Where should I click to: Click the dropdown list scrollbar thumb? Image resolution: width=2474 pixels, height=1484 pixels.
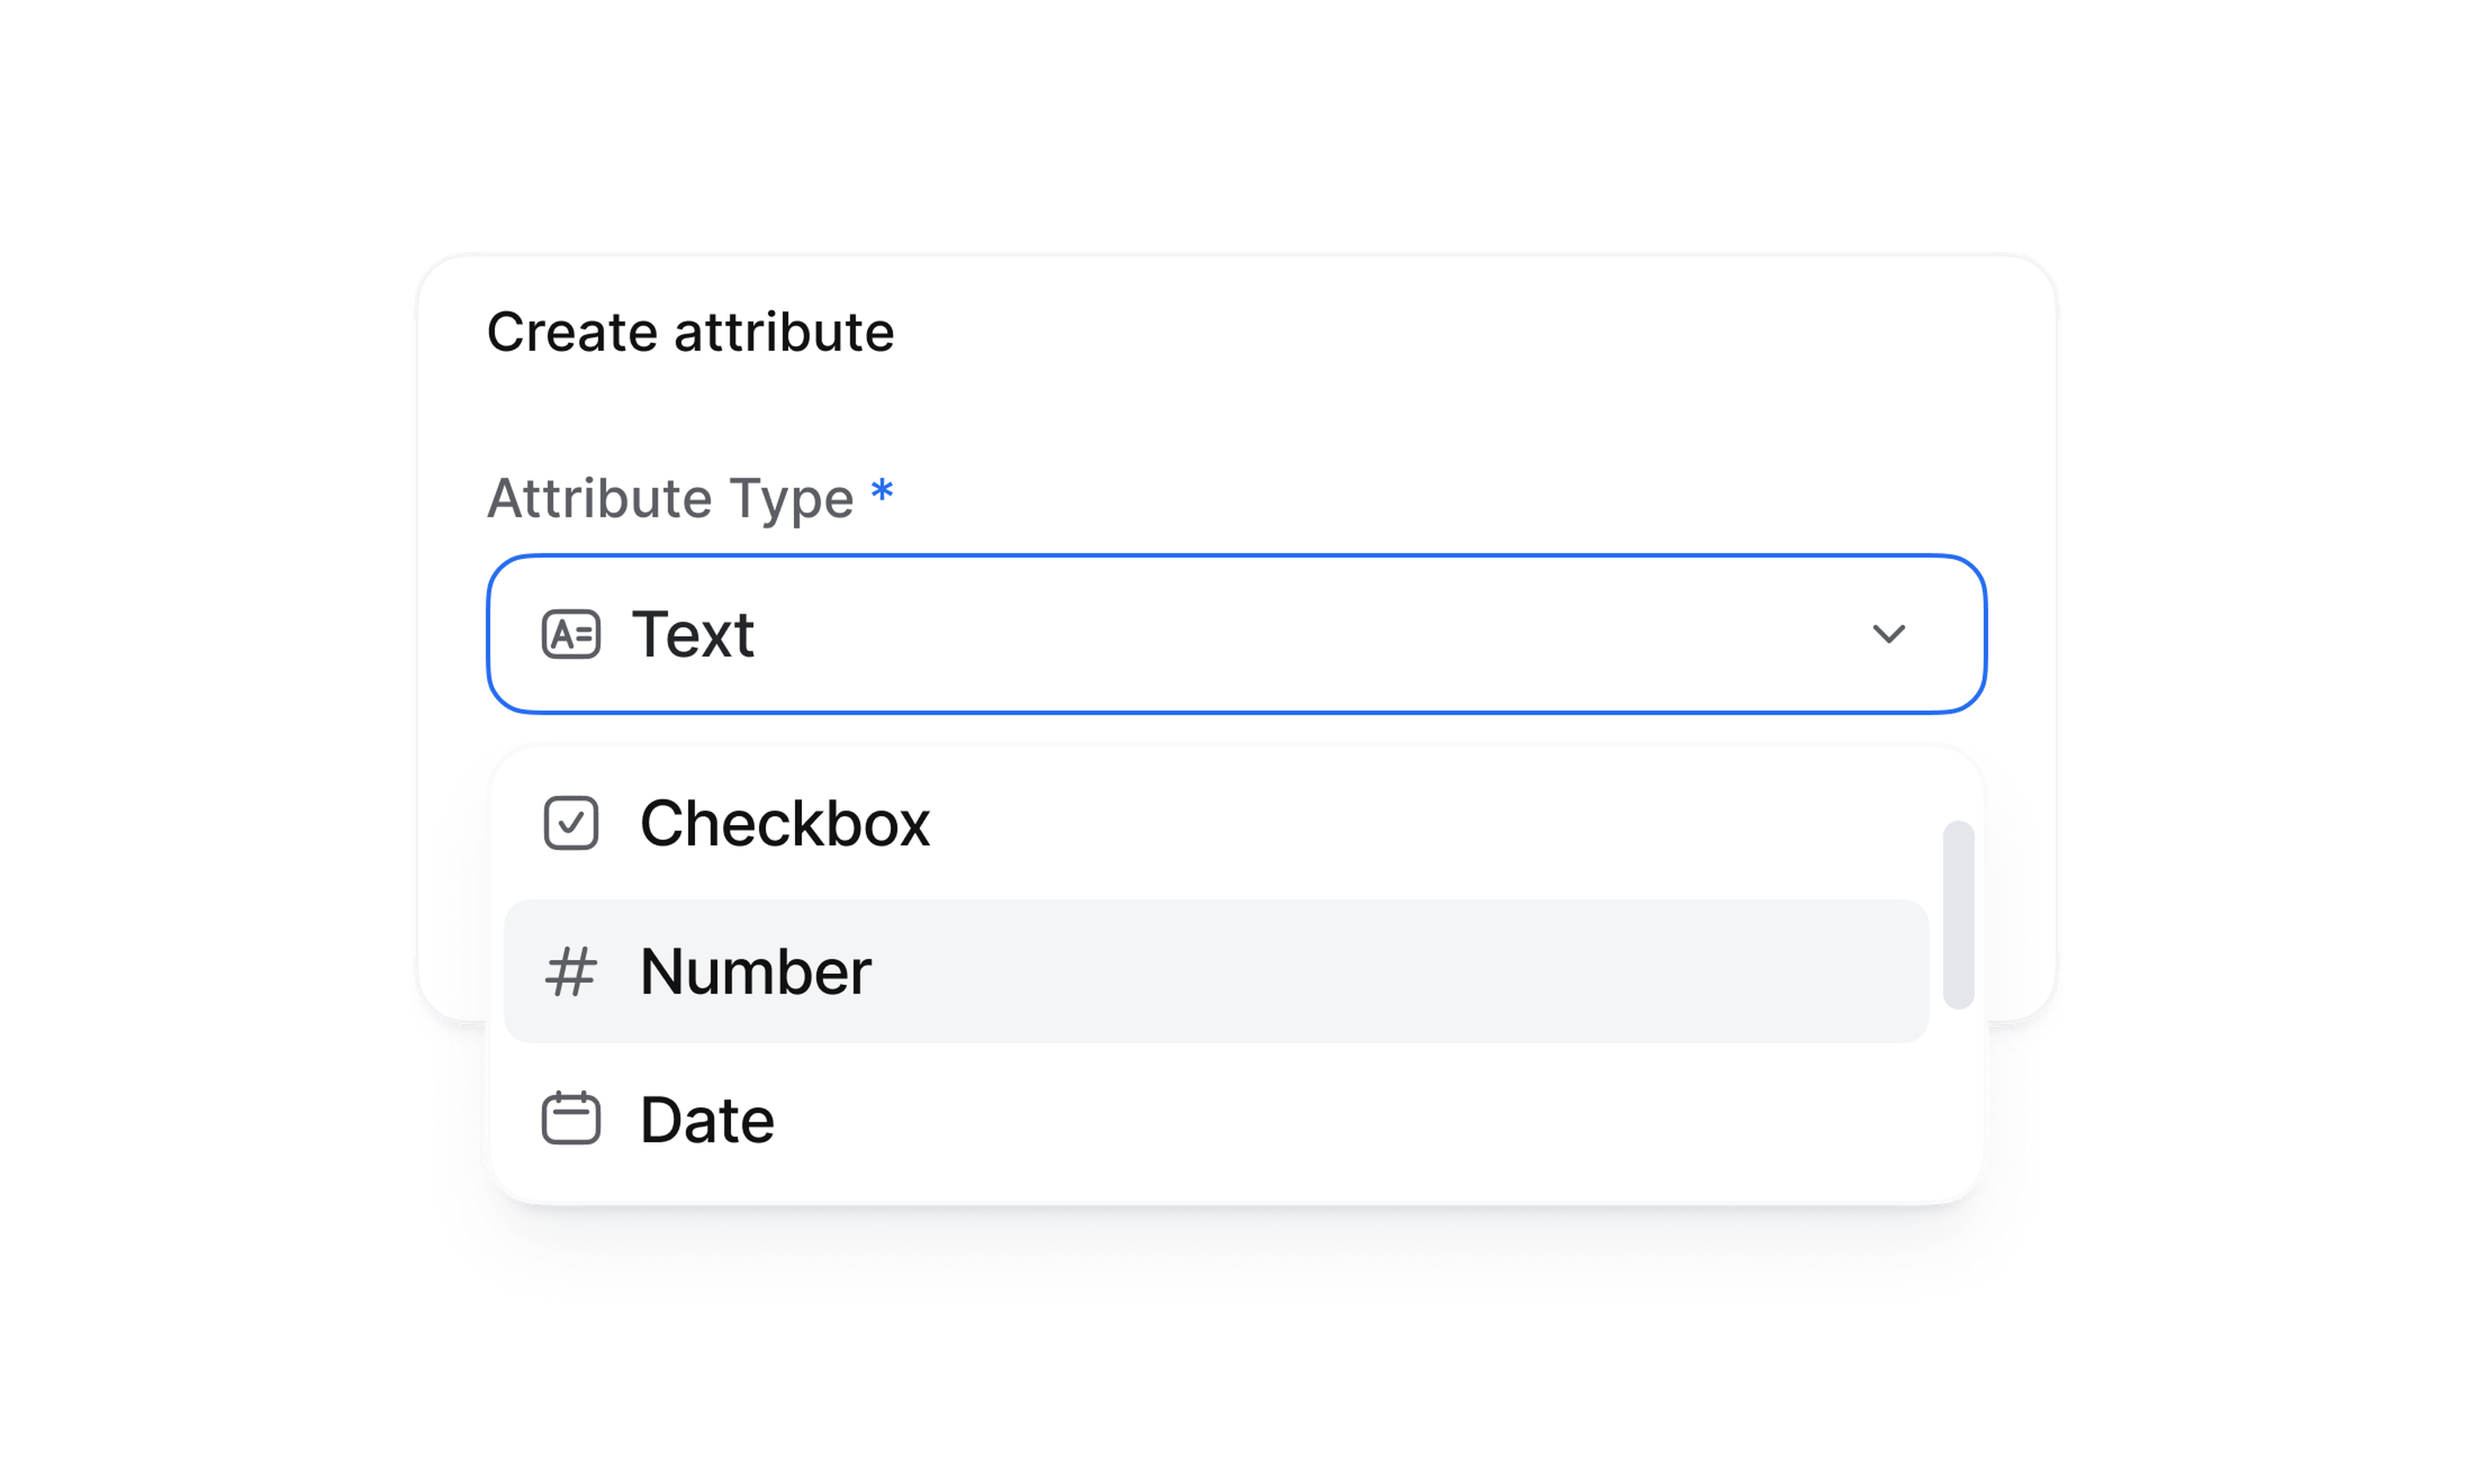point(1958,915)
